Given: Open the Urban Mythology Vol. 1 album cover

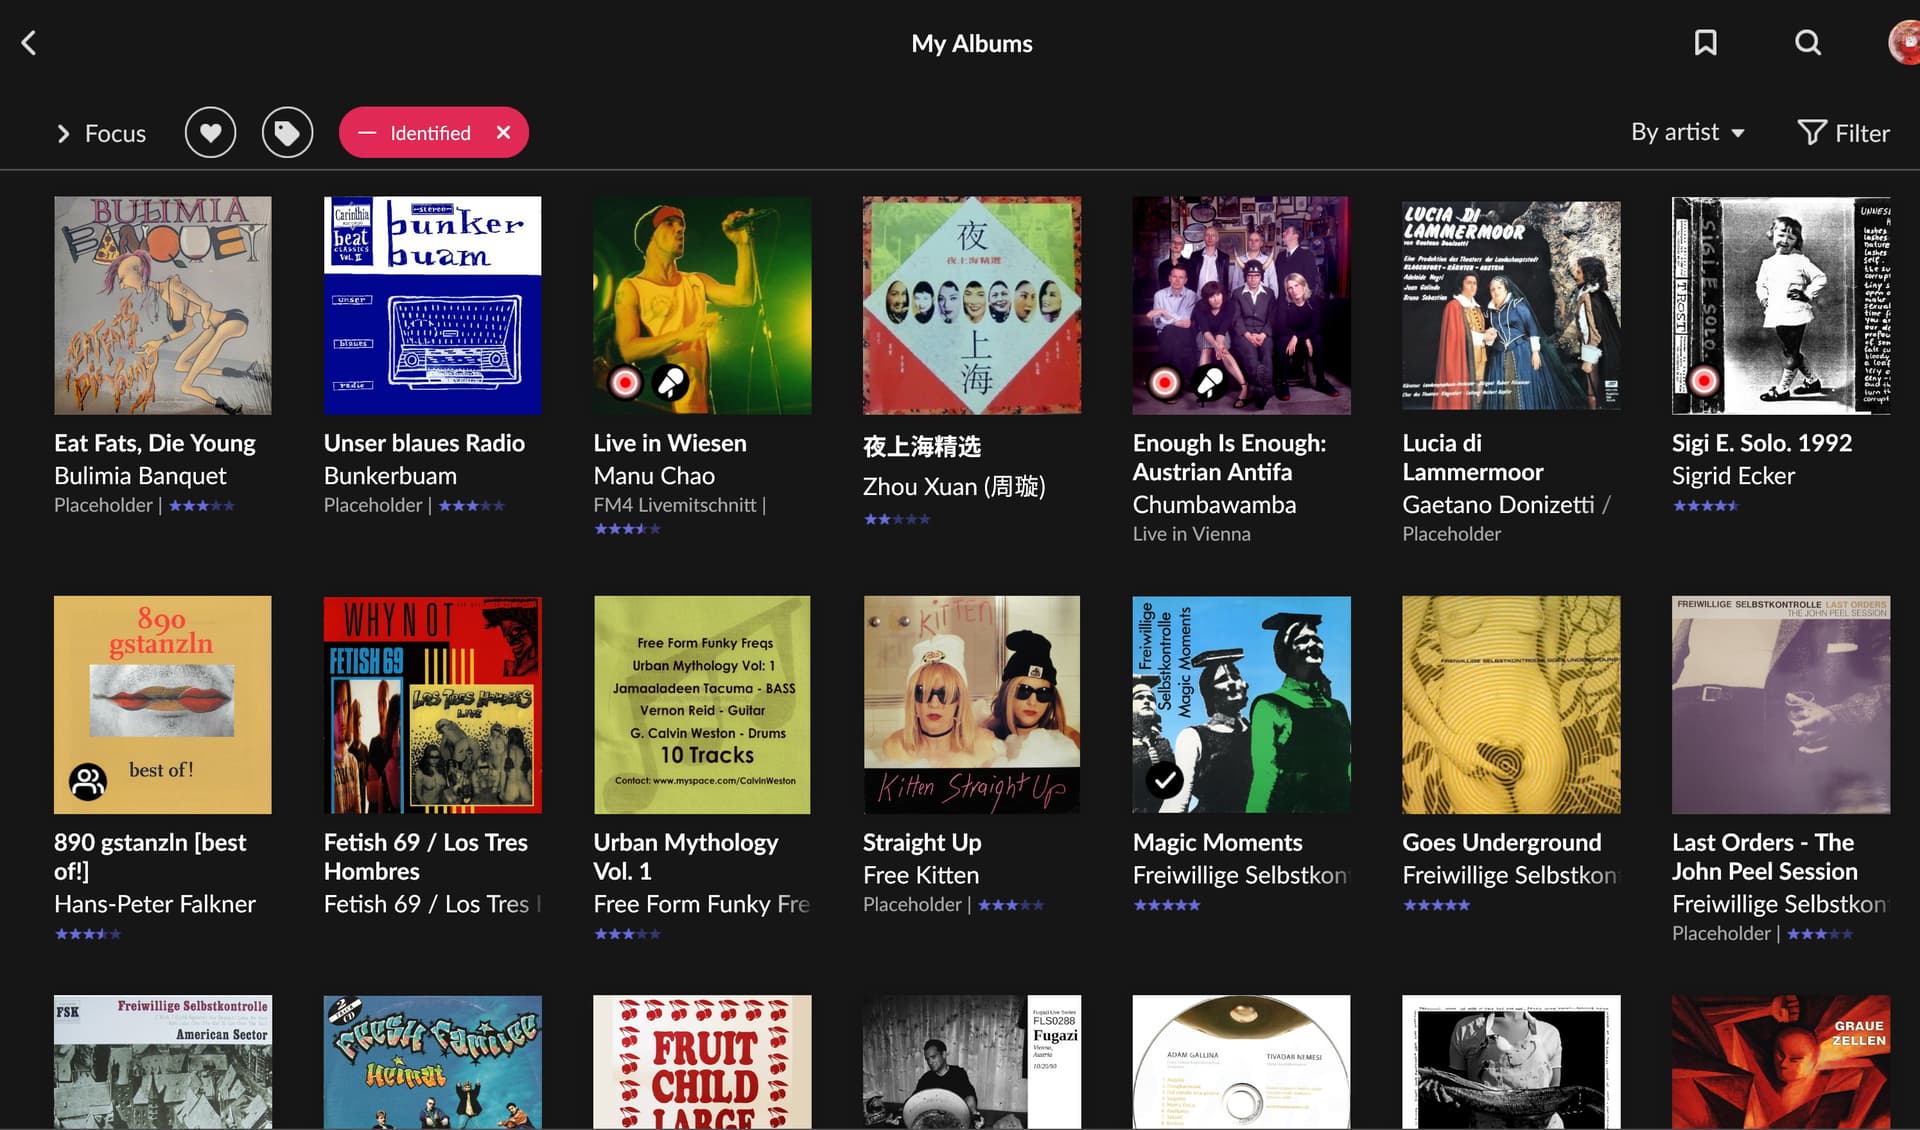Looking at the screenshot, I should (702, 705).
